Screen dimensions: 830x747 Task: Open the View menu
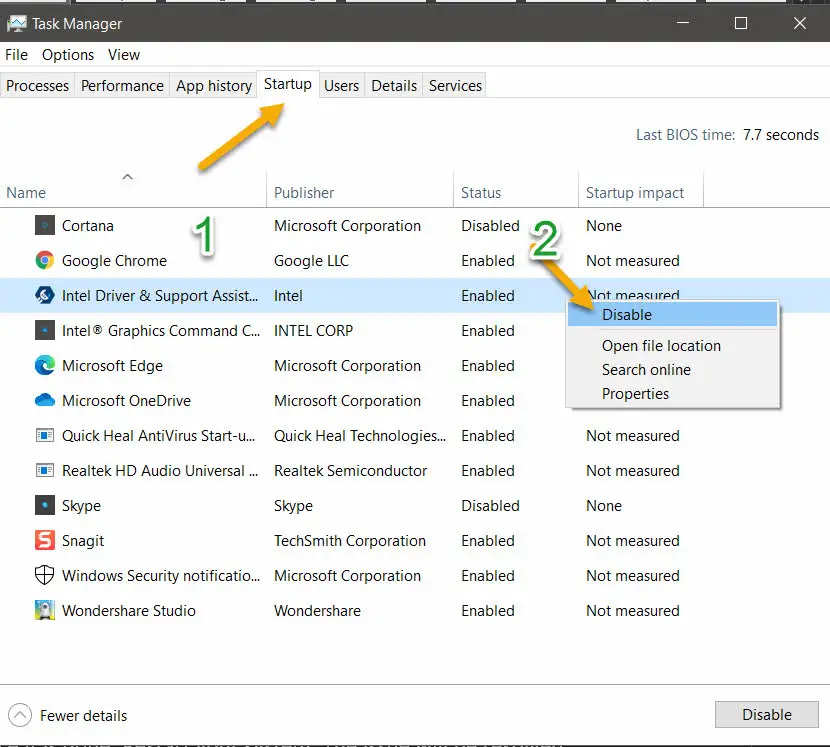pos(124,55)
